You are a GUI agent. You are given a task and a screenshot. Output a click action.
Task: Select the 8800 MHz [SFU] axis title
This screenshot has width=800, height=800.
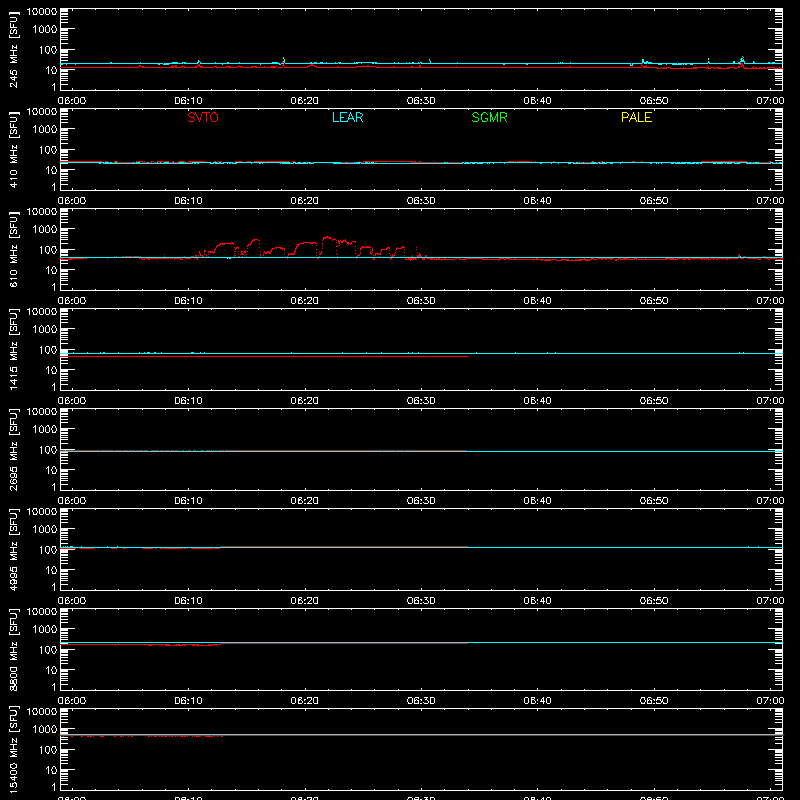click(14, 649)
